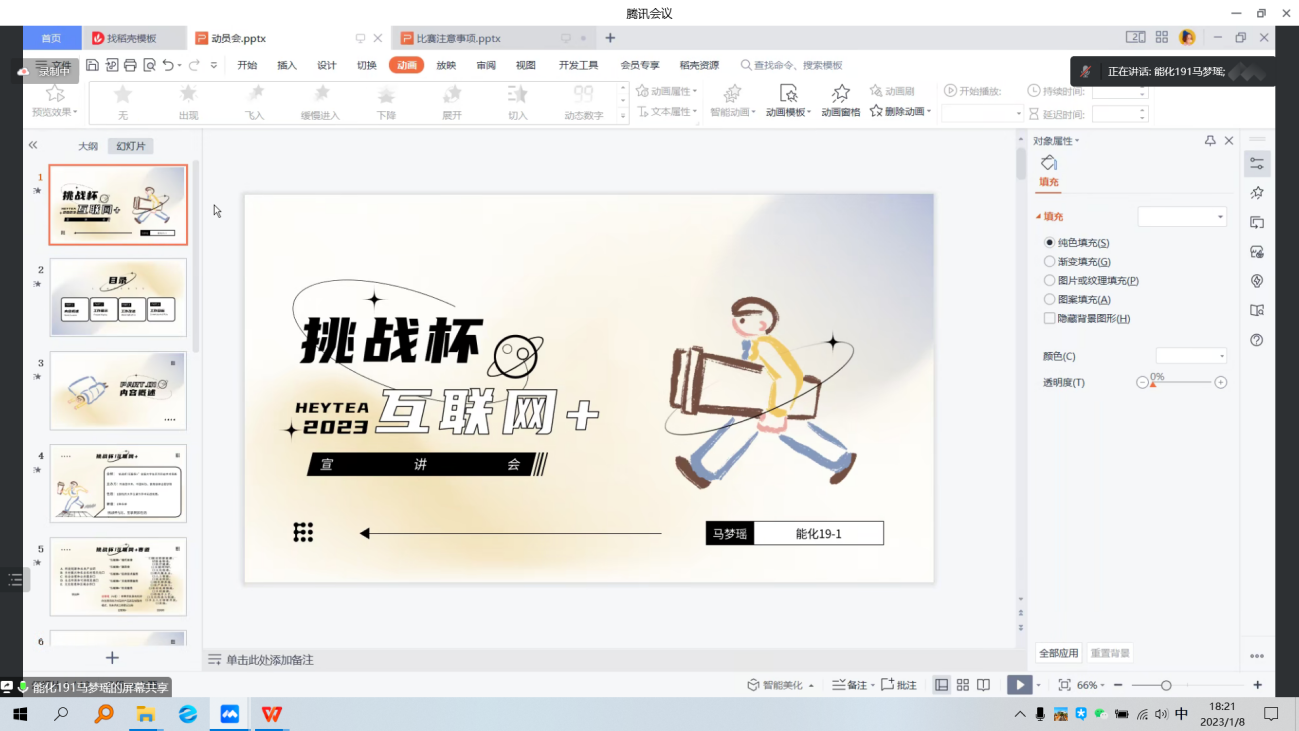Screen dimensions: 1299x731
Task: Open 颜色 color dropdown
Action: tap(1191, 356)
